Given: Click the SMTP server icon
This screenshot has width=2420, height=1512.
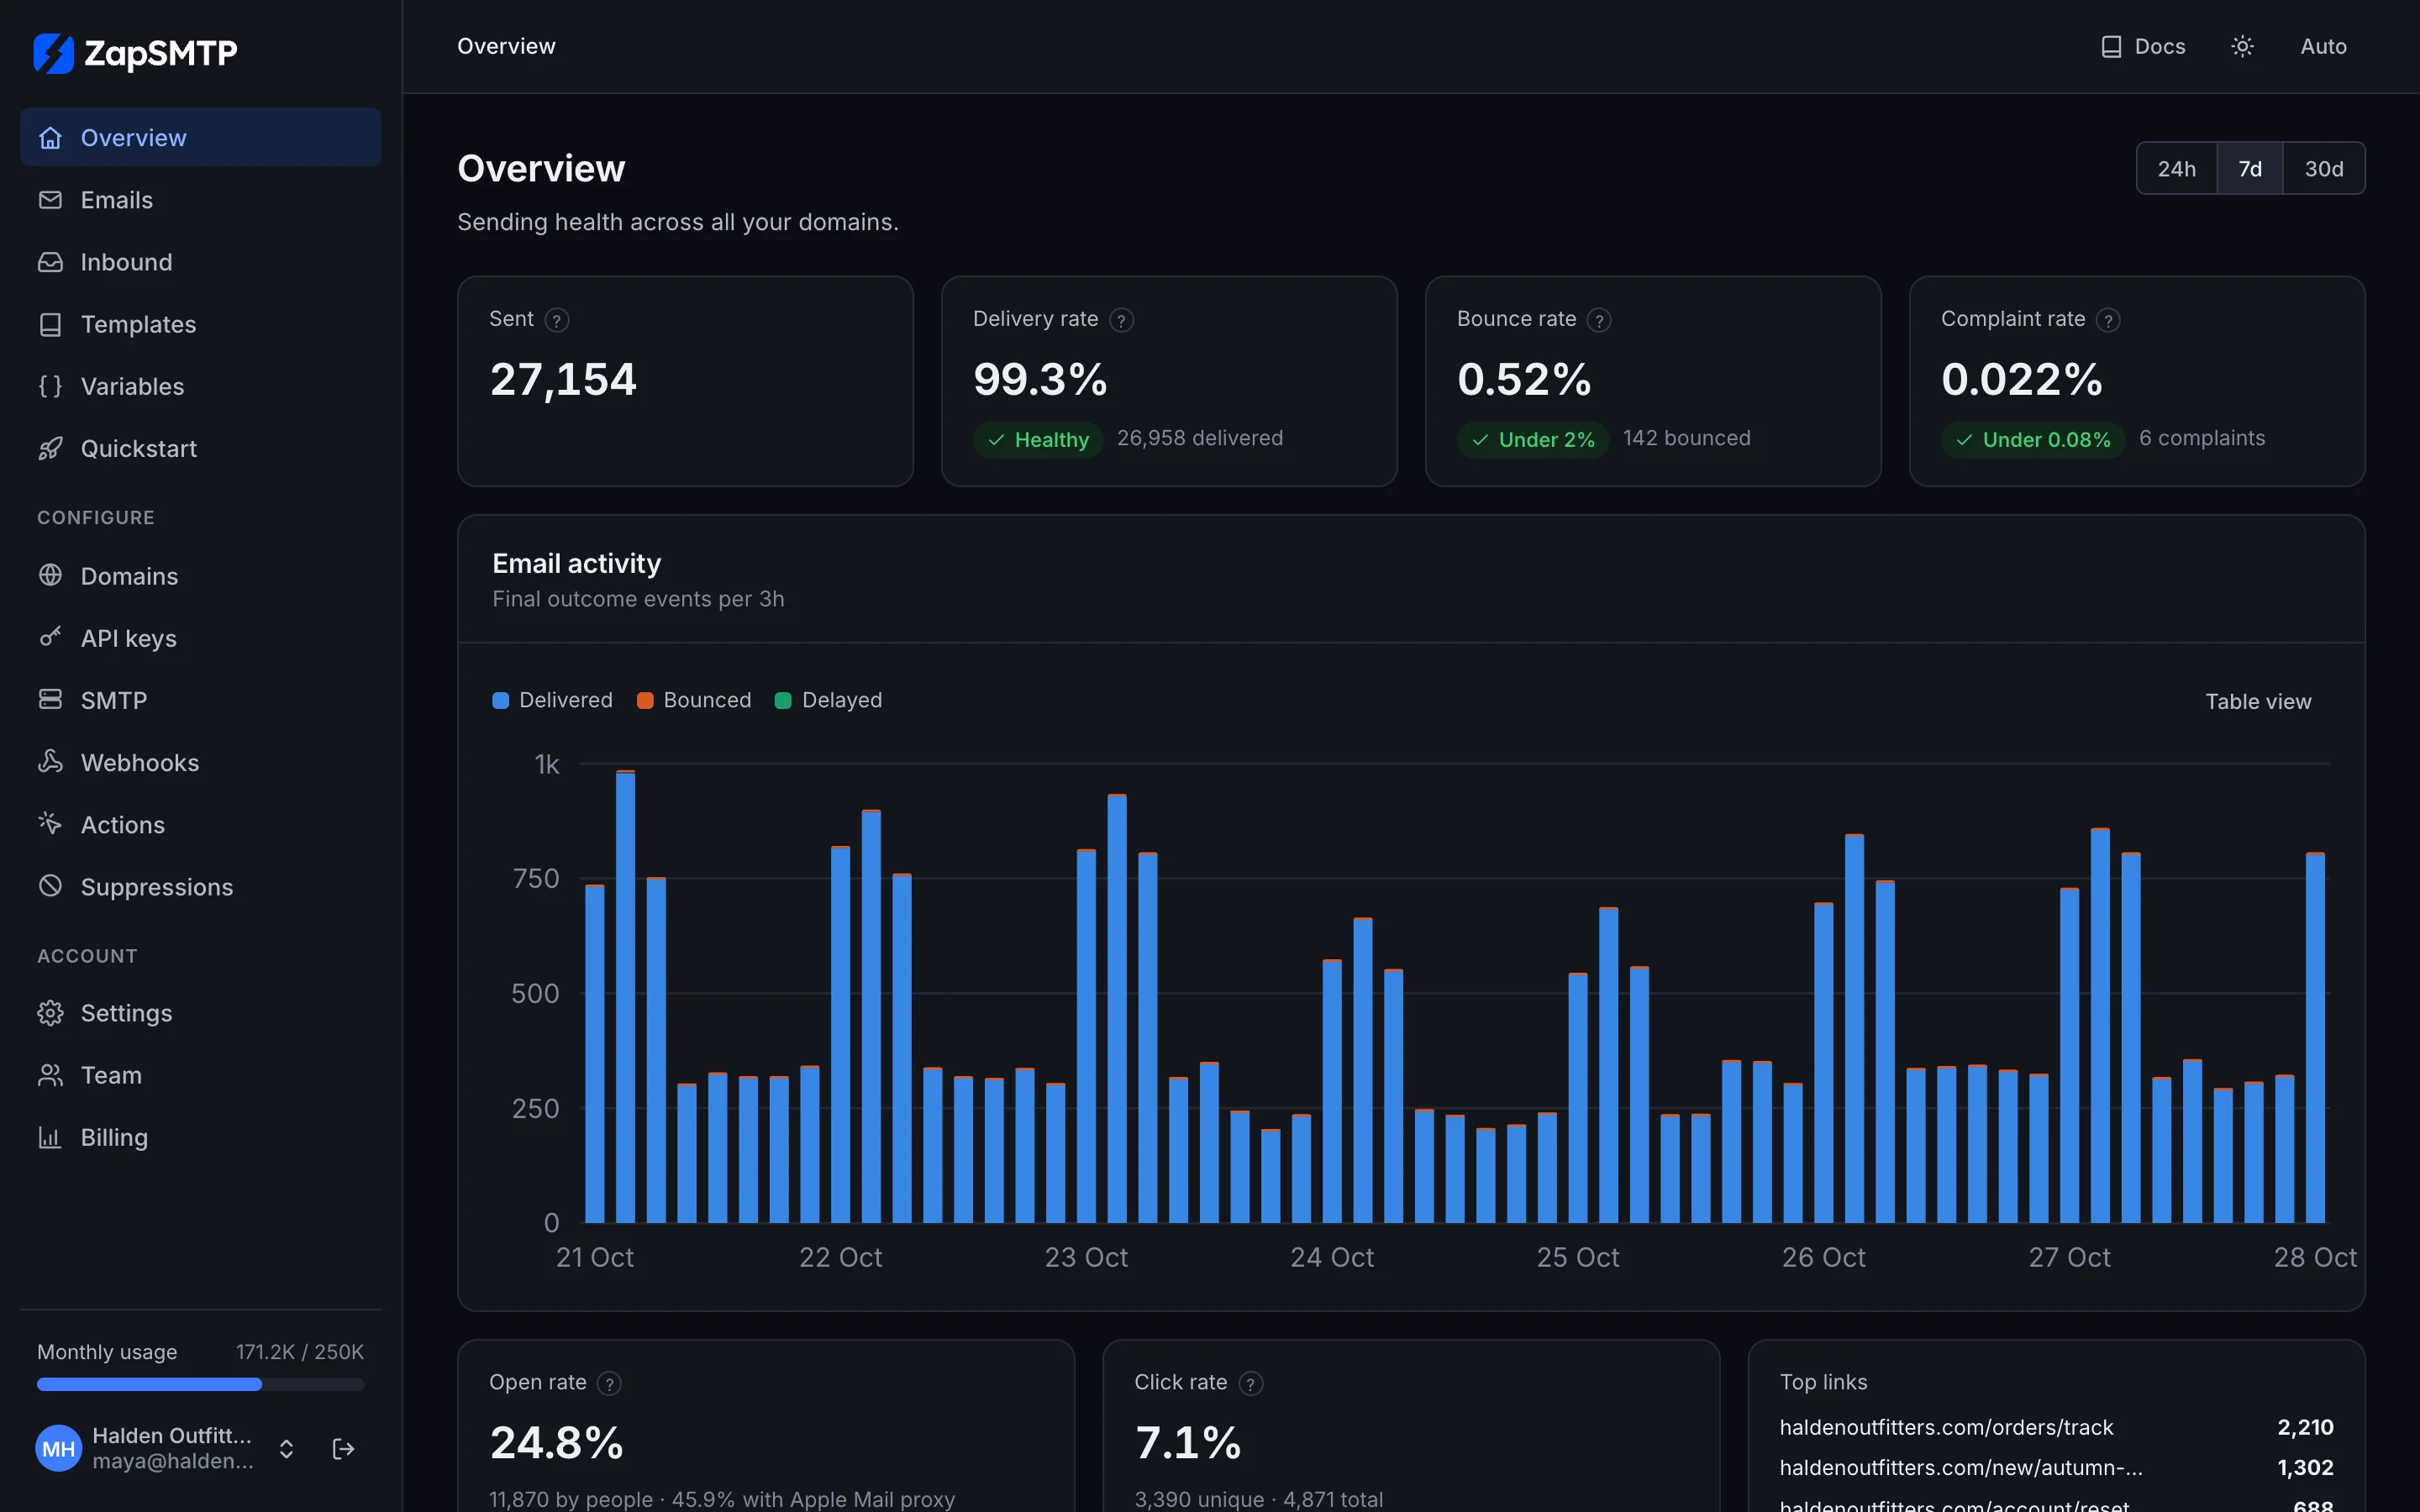Looking at the screenshot, I should [50, 699].
